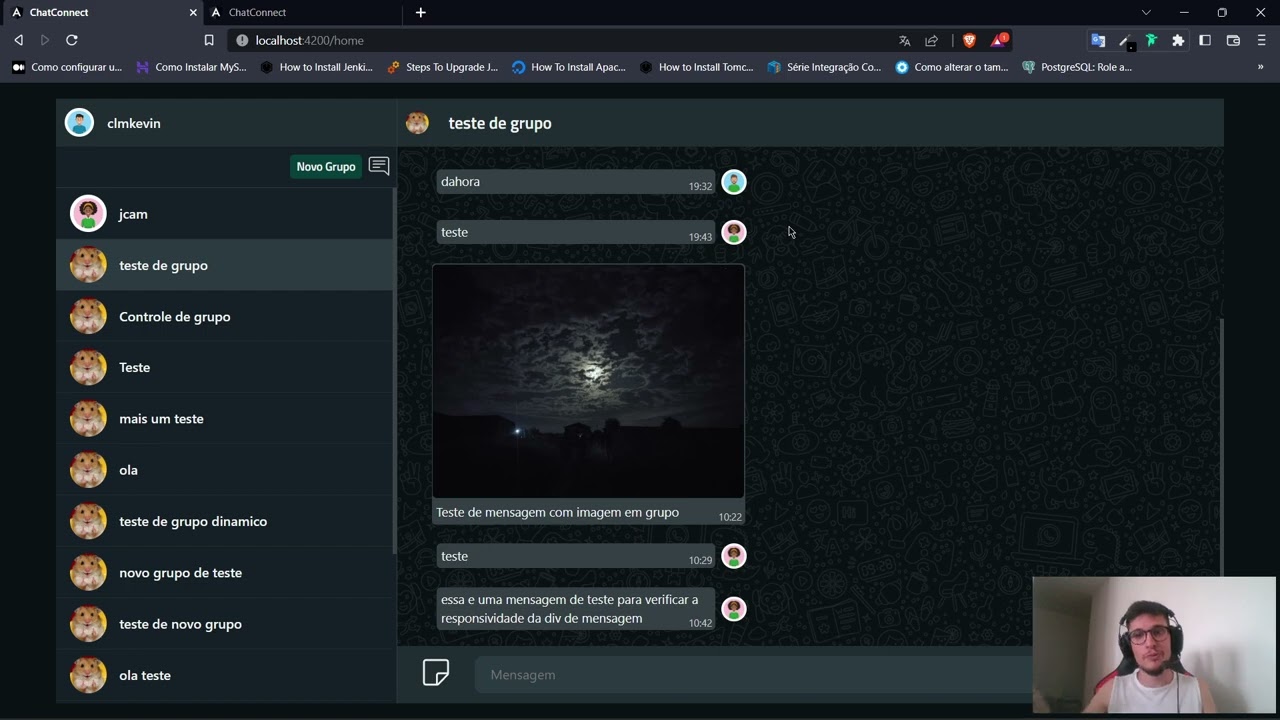Screen dimensions: 1280x720
Task: Open the ola group chat
Action: tap(226, 470)
